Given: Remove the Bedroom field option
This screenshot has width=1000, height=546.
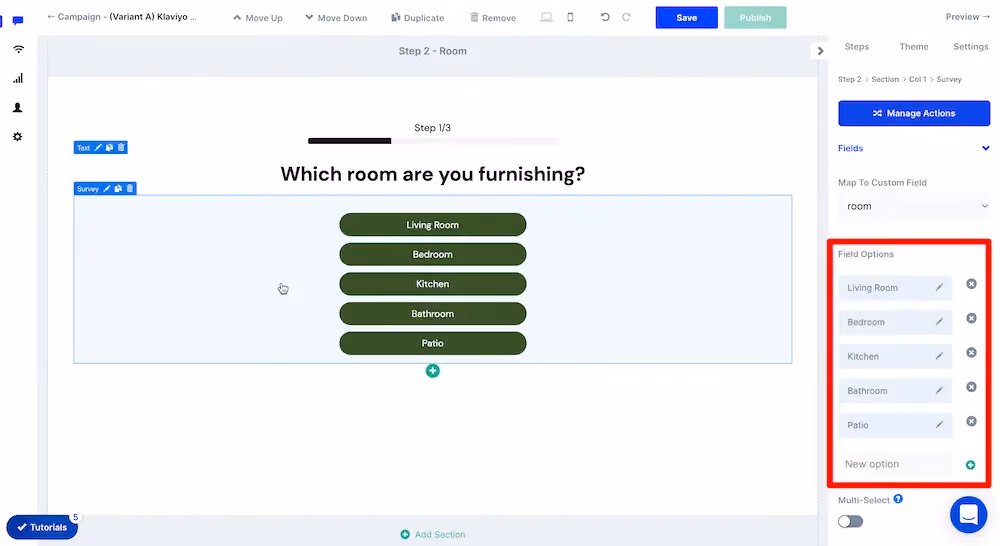Looking at the screenshot, I should [971, 318].
